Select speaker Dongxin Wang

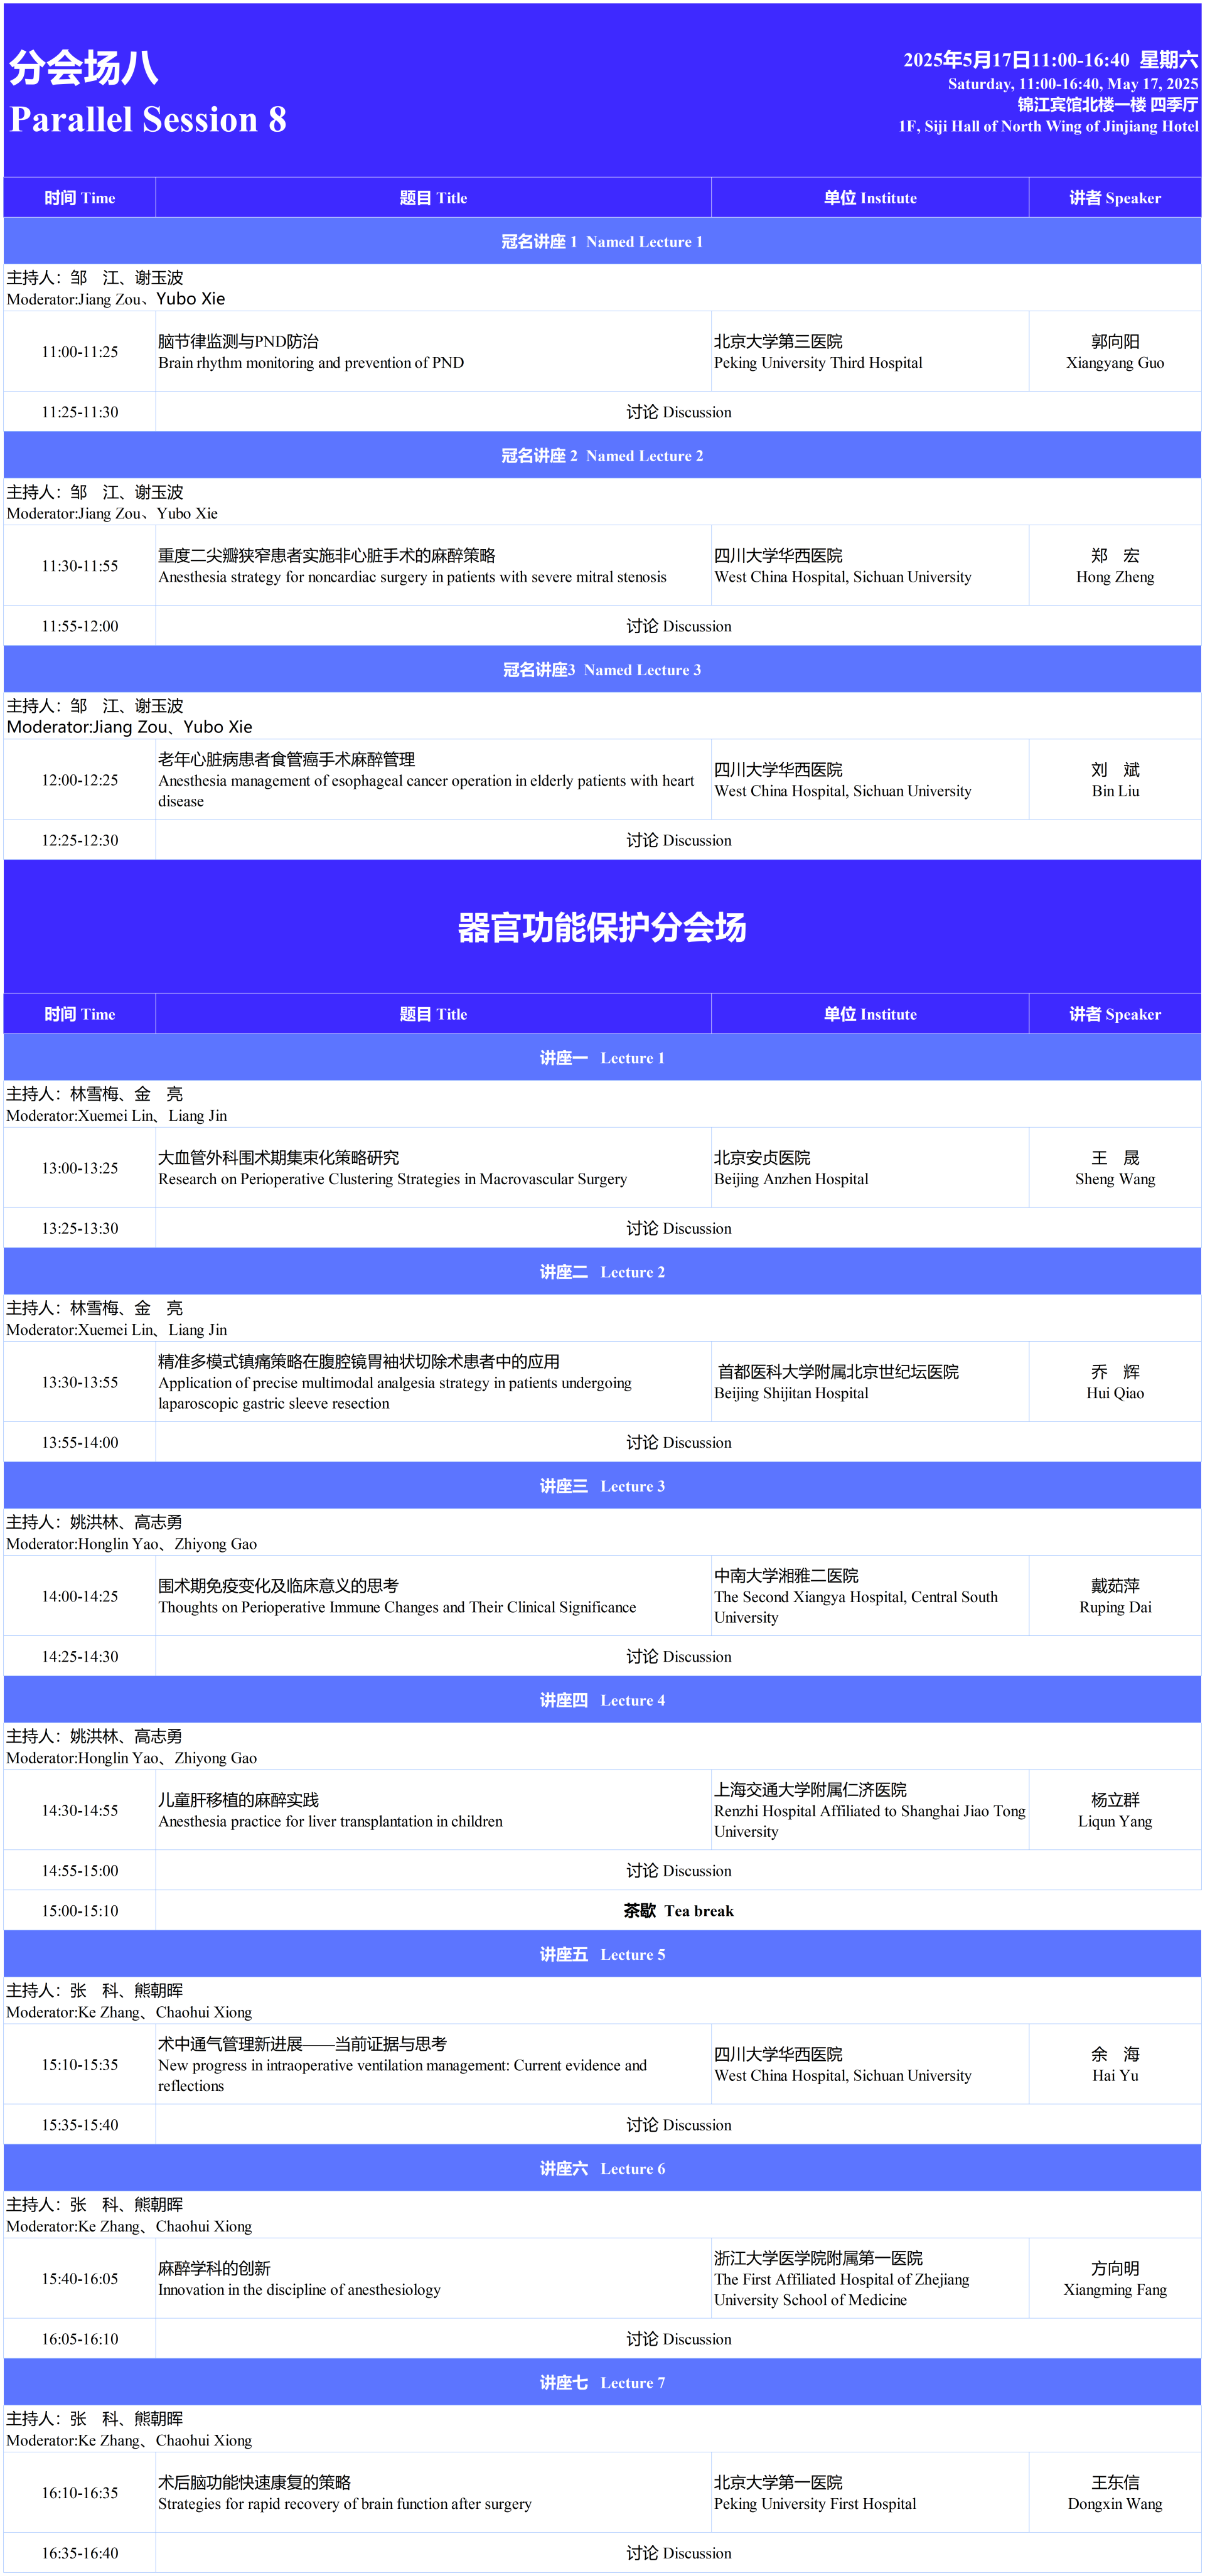[x=1115, y=2492]
